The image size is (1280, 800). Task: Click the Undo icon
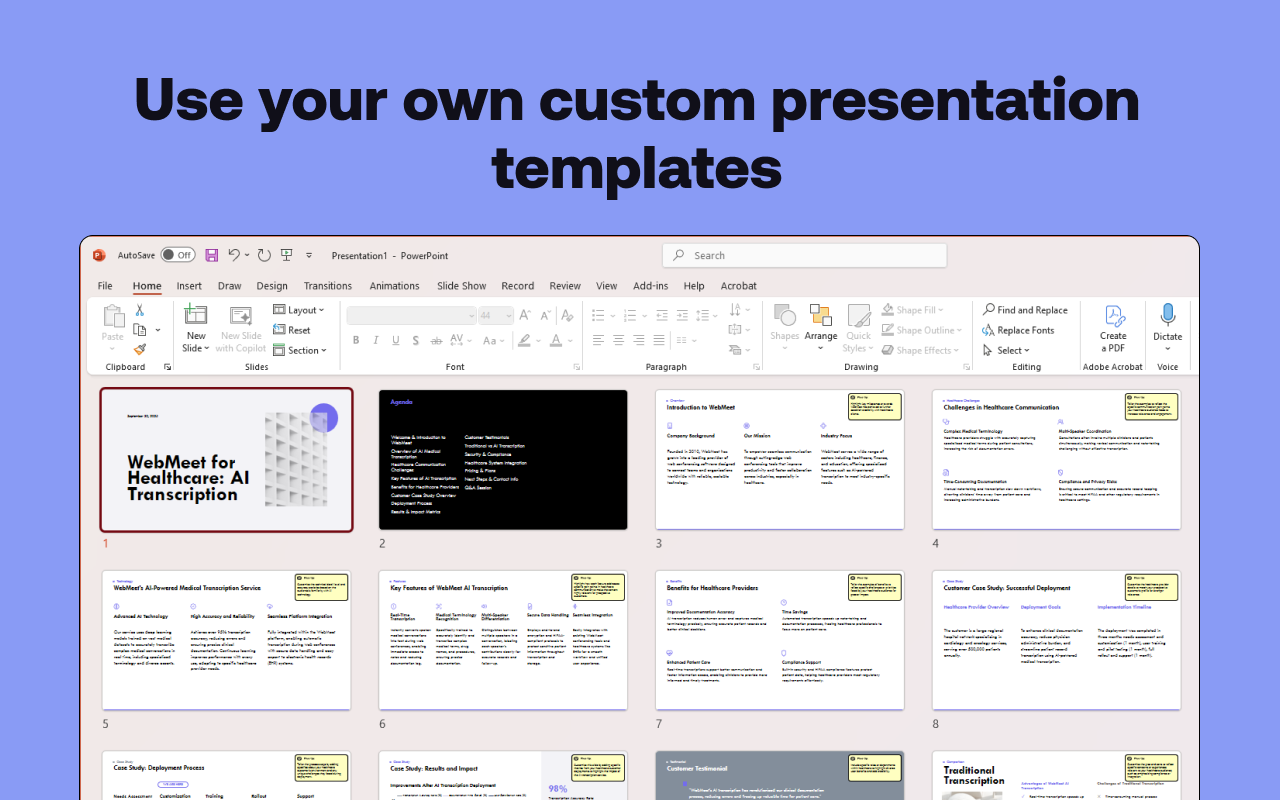coord(234,255)
